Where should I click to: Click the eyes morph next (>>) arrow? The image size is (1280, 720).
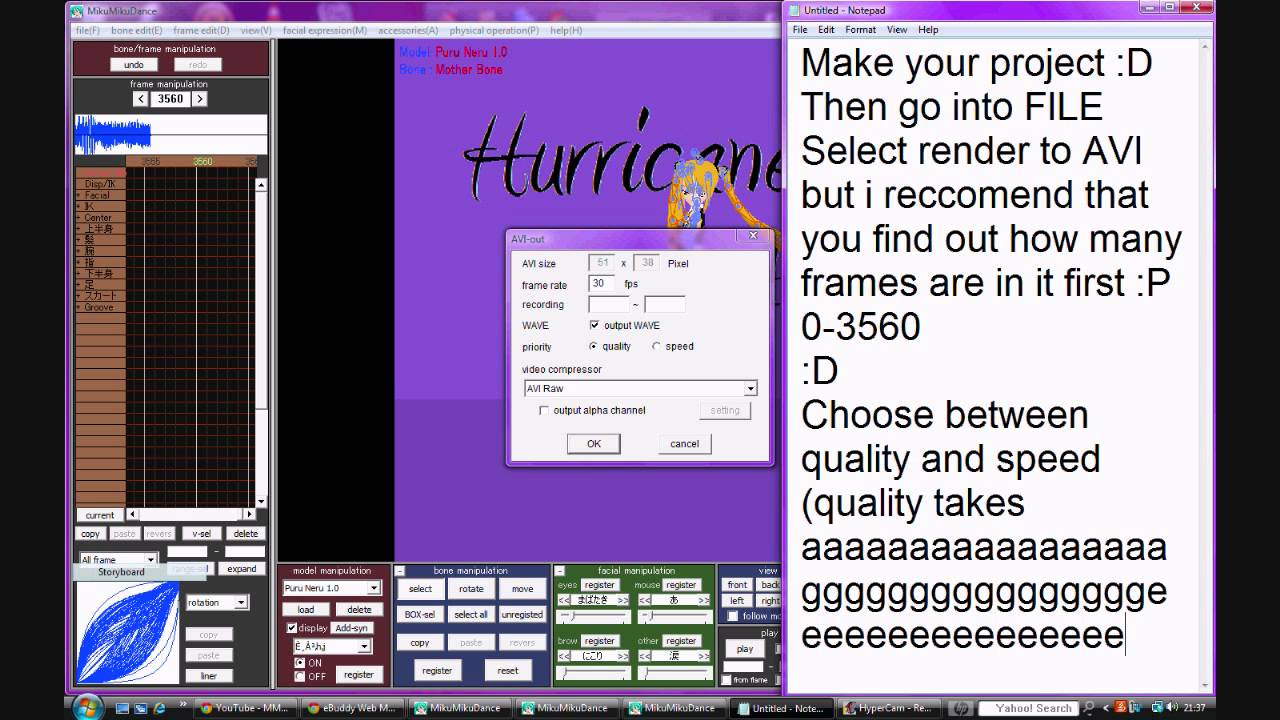tap(623, 600)
